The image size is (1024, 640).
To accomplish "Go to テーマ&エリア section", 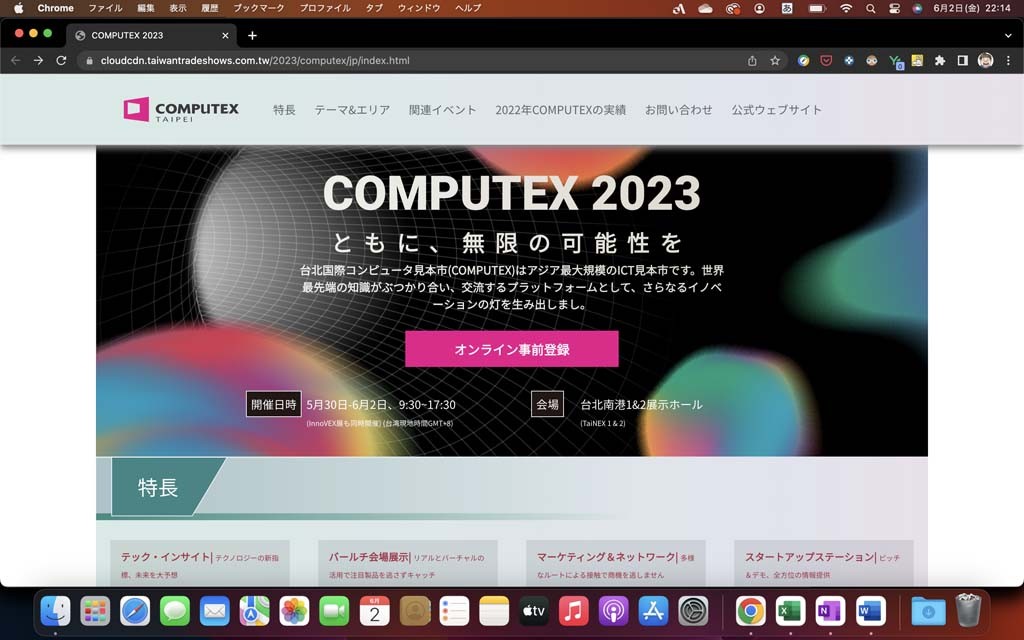I will click(x=352, y=110).
